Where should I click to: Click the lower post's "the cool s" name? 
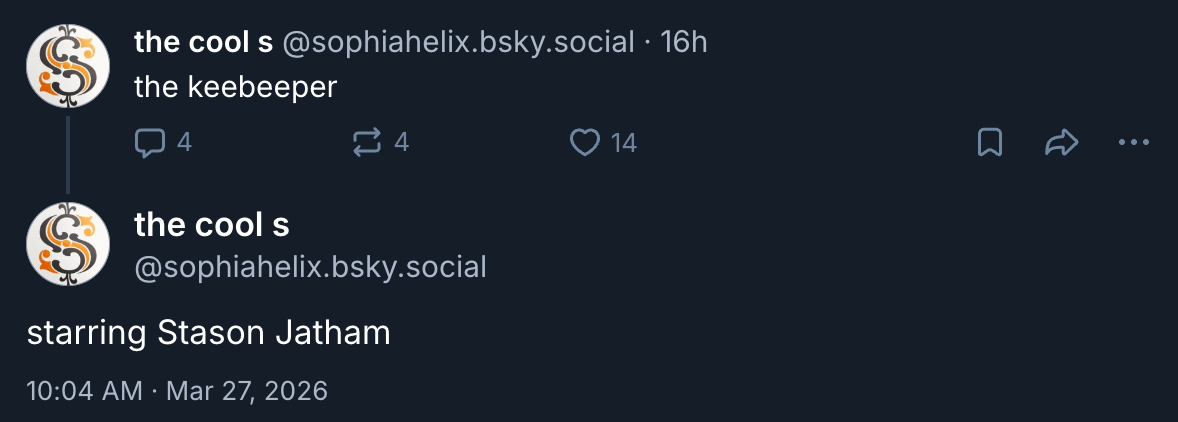pyautogui.click(x=212, y=225)
